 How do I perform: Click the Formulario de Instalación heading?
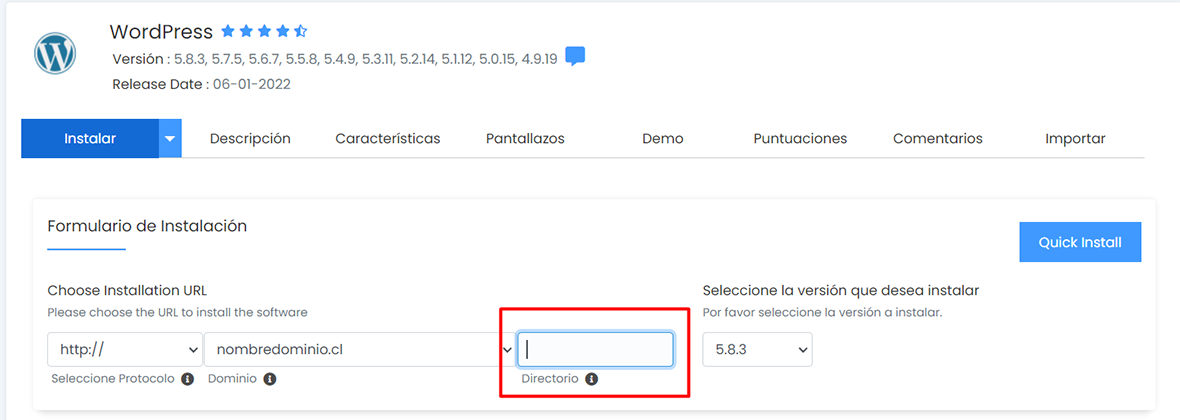[x=147, y=226]
